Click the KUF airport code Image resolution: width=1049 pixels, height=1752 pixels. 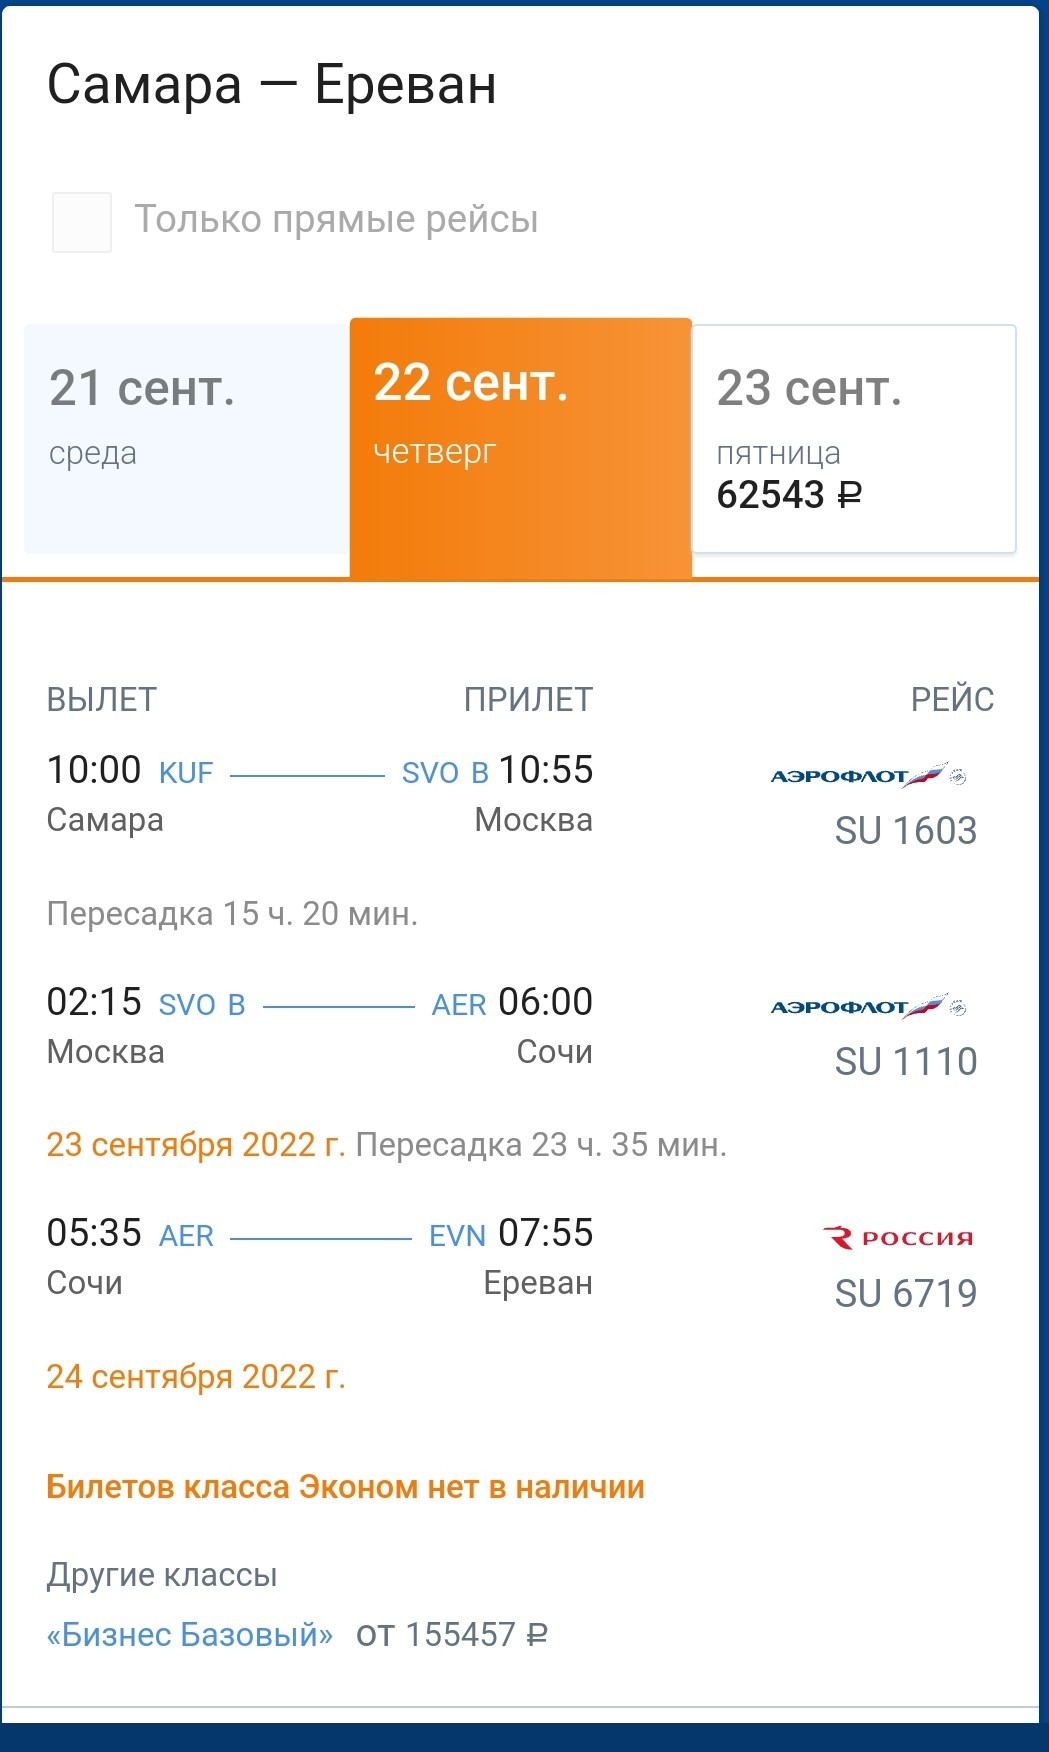186,773
